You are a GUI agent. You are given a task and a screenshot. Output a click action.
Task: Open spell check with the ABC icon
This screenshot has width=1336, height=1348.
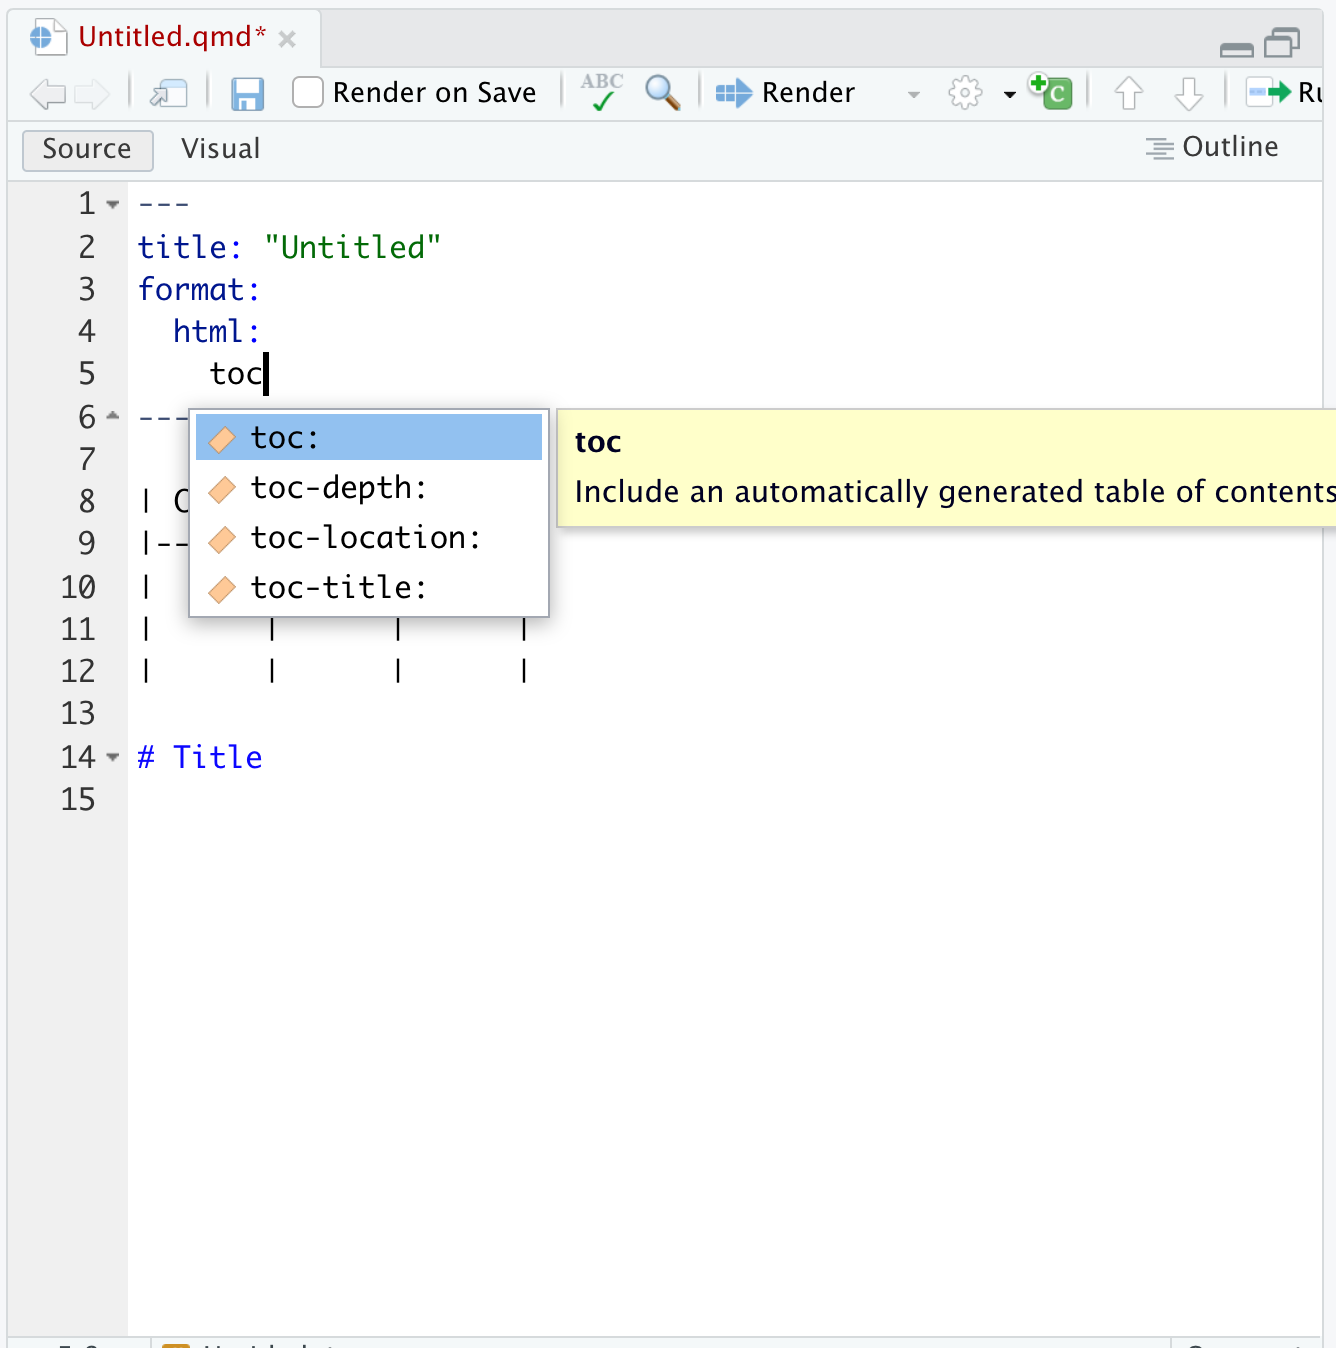(x=600, y=92)
